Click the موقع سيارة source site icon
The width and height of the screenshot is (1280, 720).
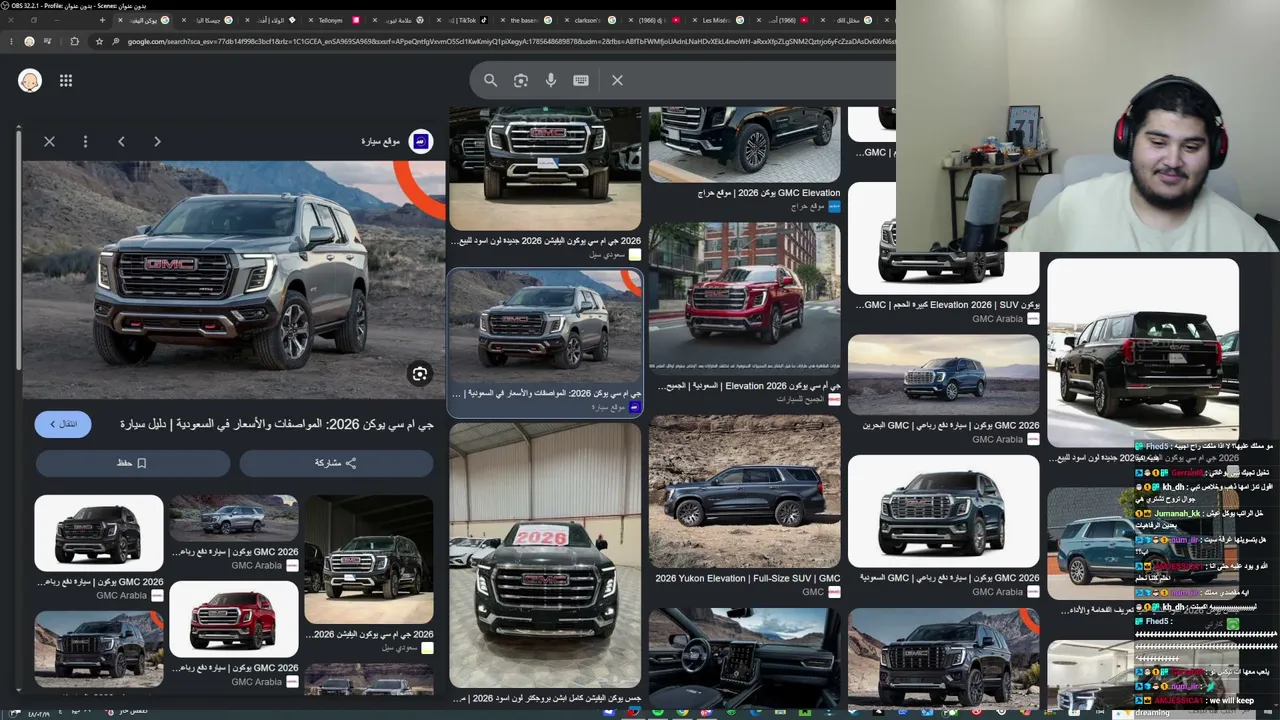click(x=421, y=142)
